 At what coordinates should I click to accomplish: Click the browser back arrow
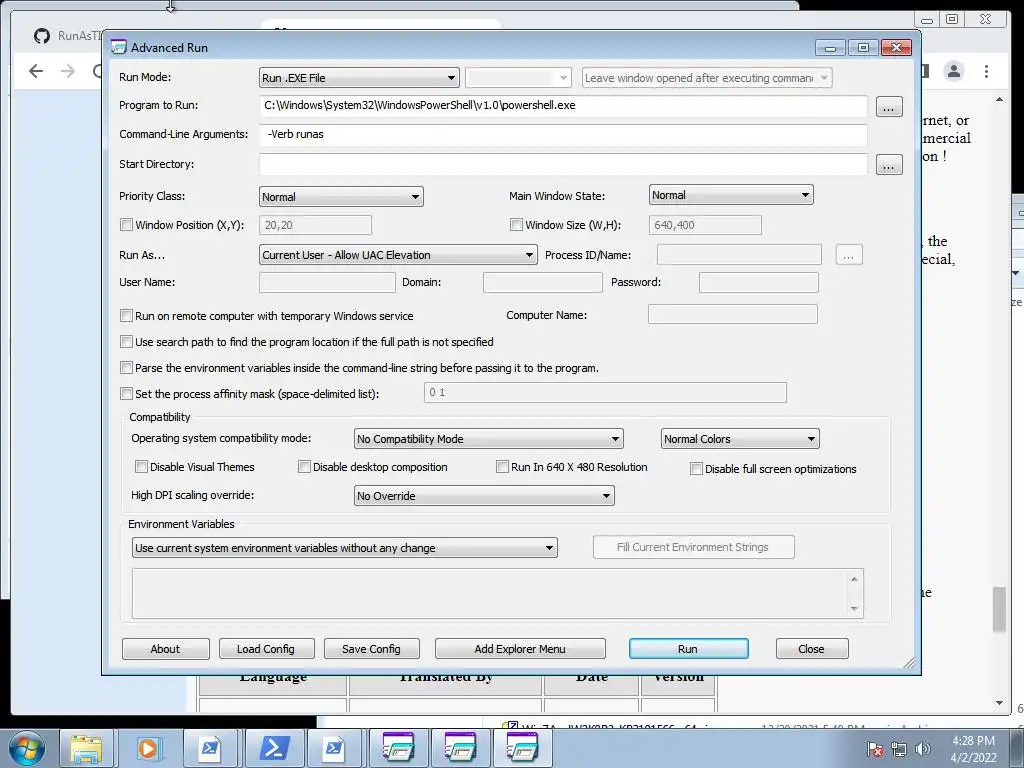(x=36, y=71)
